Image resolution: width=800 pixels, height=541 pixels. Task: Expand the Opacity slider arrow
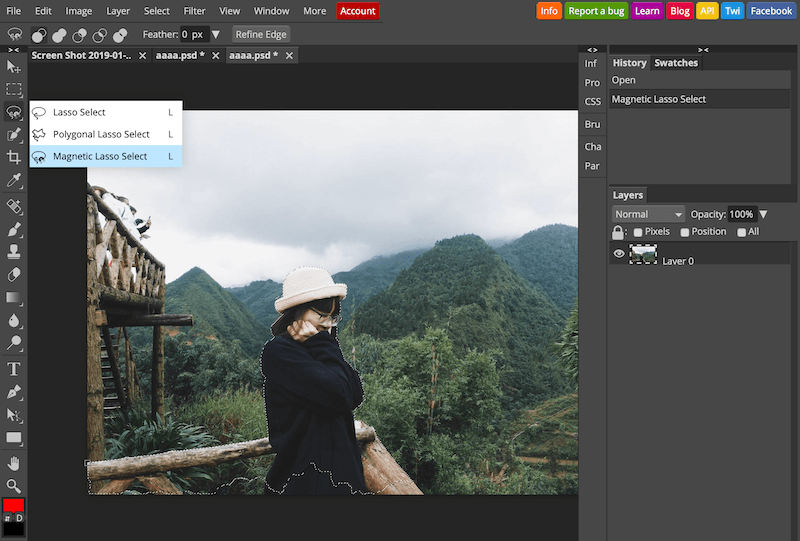coord(763,214)
